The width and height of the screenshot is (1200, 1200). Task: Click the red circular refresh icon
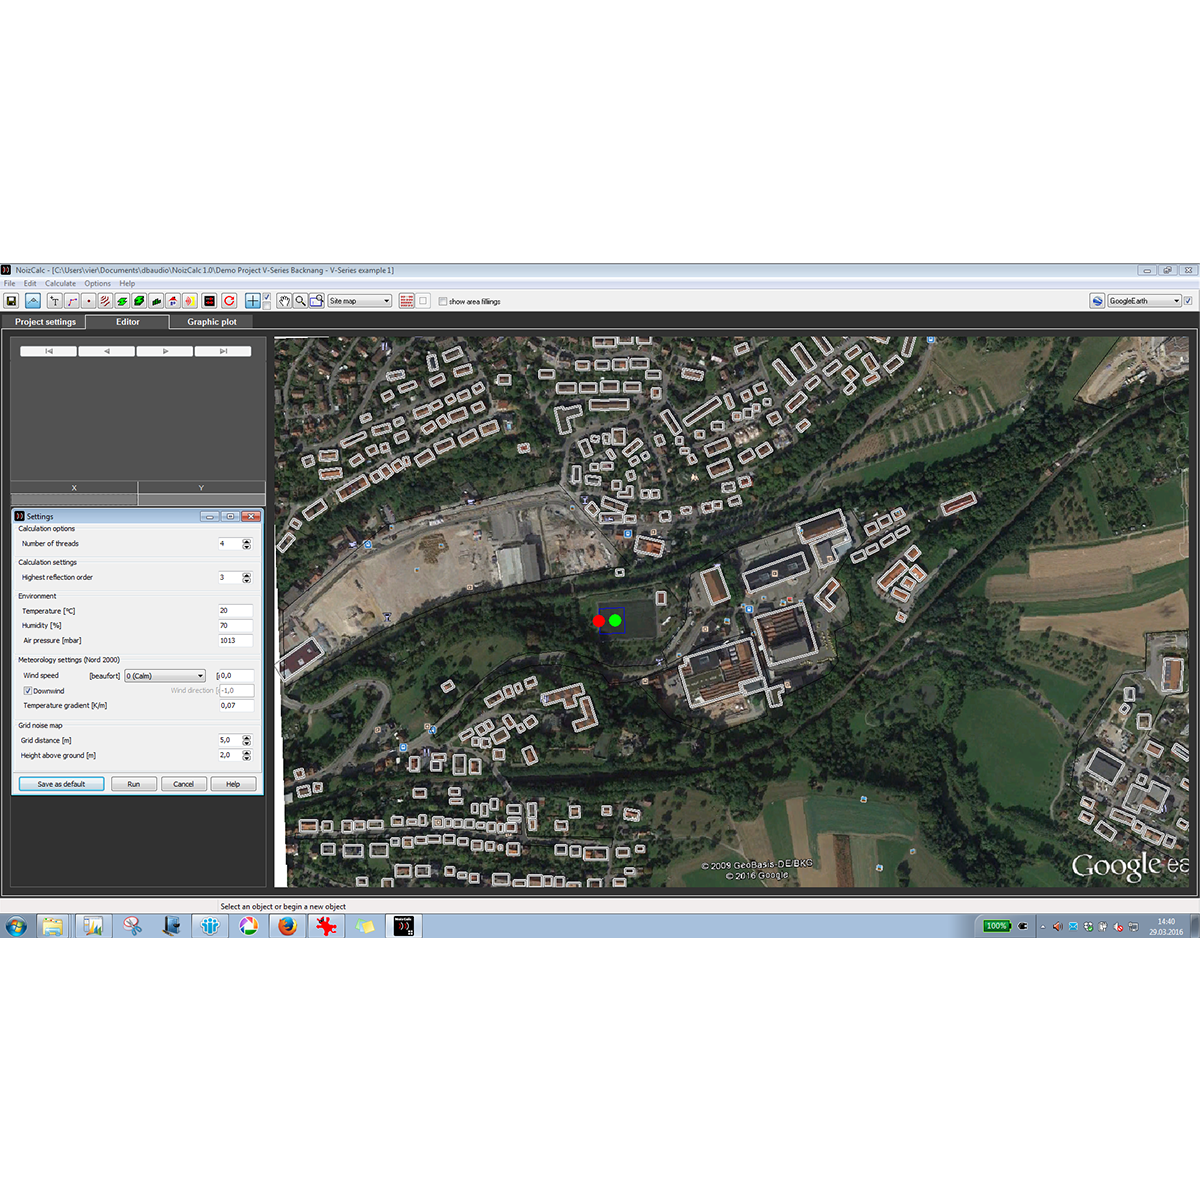[229, 301]
